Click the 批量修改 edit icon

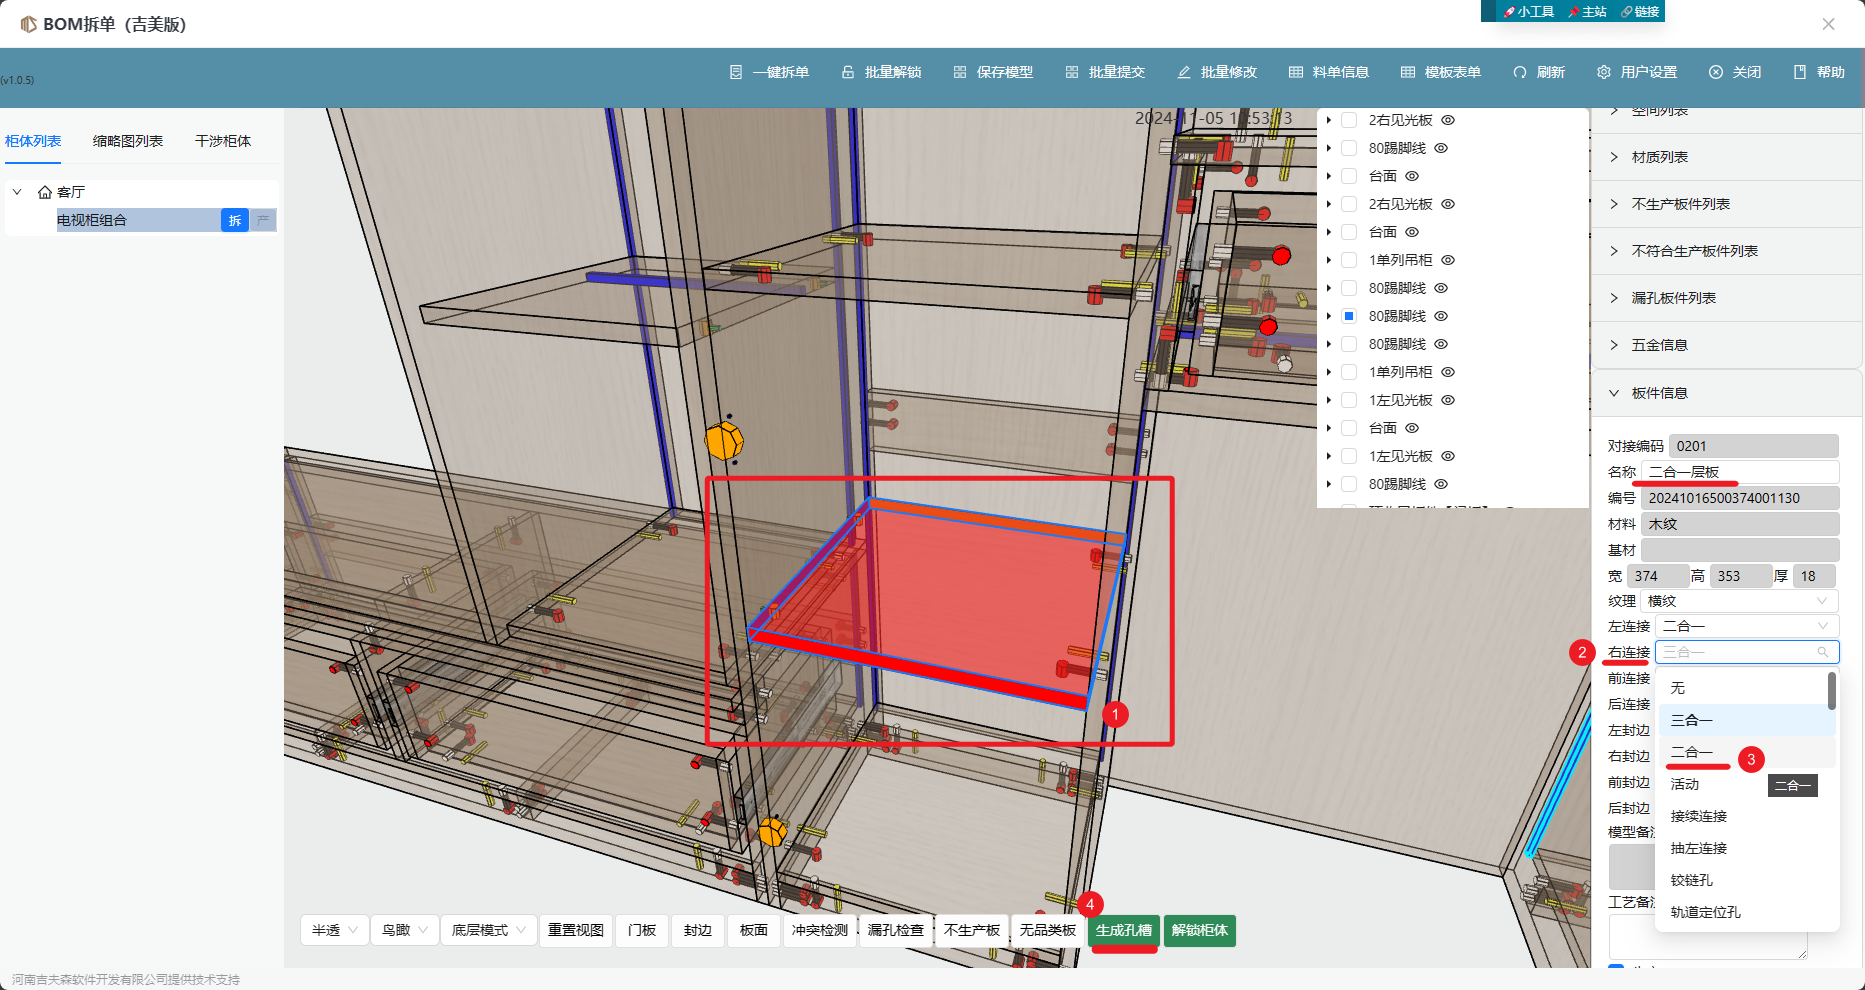pos(1184,72)
